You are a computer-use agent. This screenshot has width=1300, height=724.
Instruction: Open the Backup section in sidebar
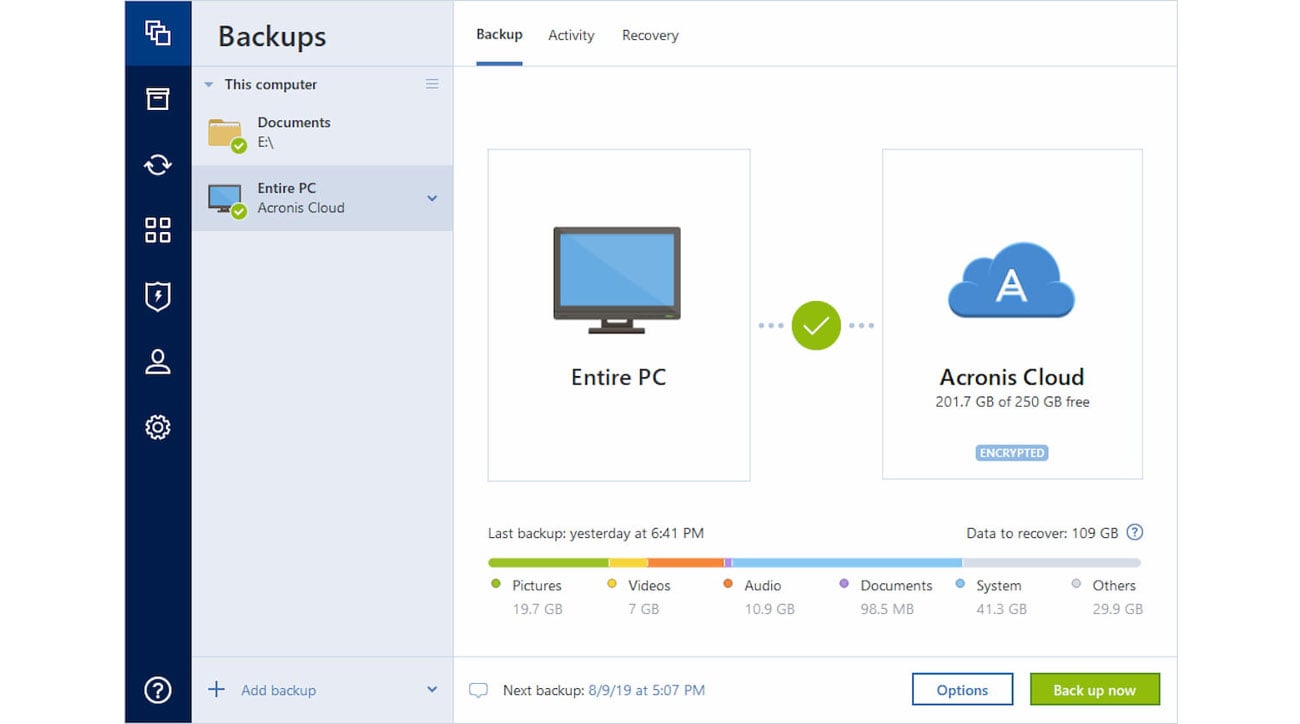(158, 33)
